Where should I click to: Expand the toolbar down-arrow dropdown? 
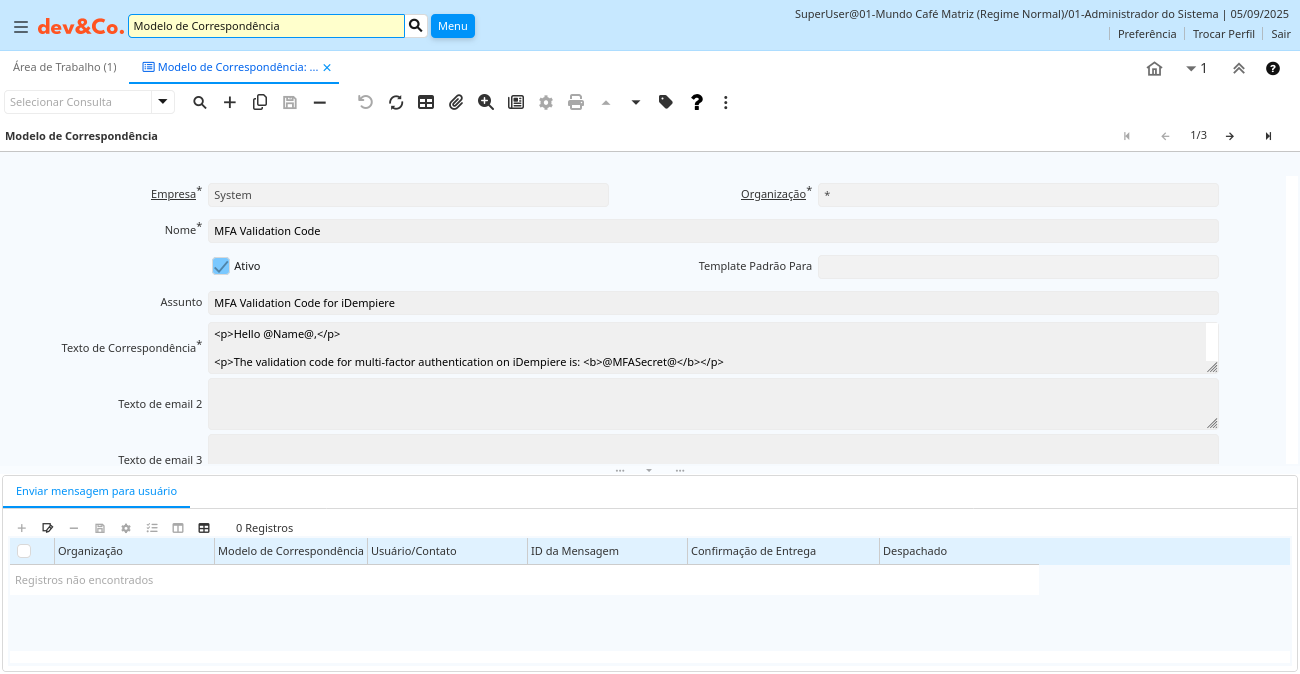tap(636, 102)
